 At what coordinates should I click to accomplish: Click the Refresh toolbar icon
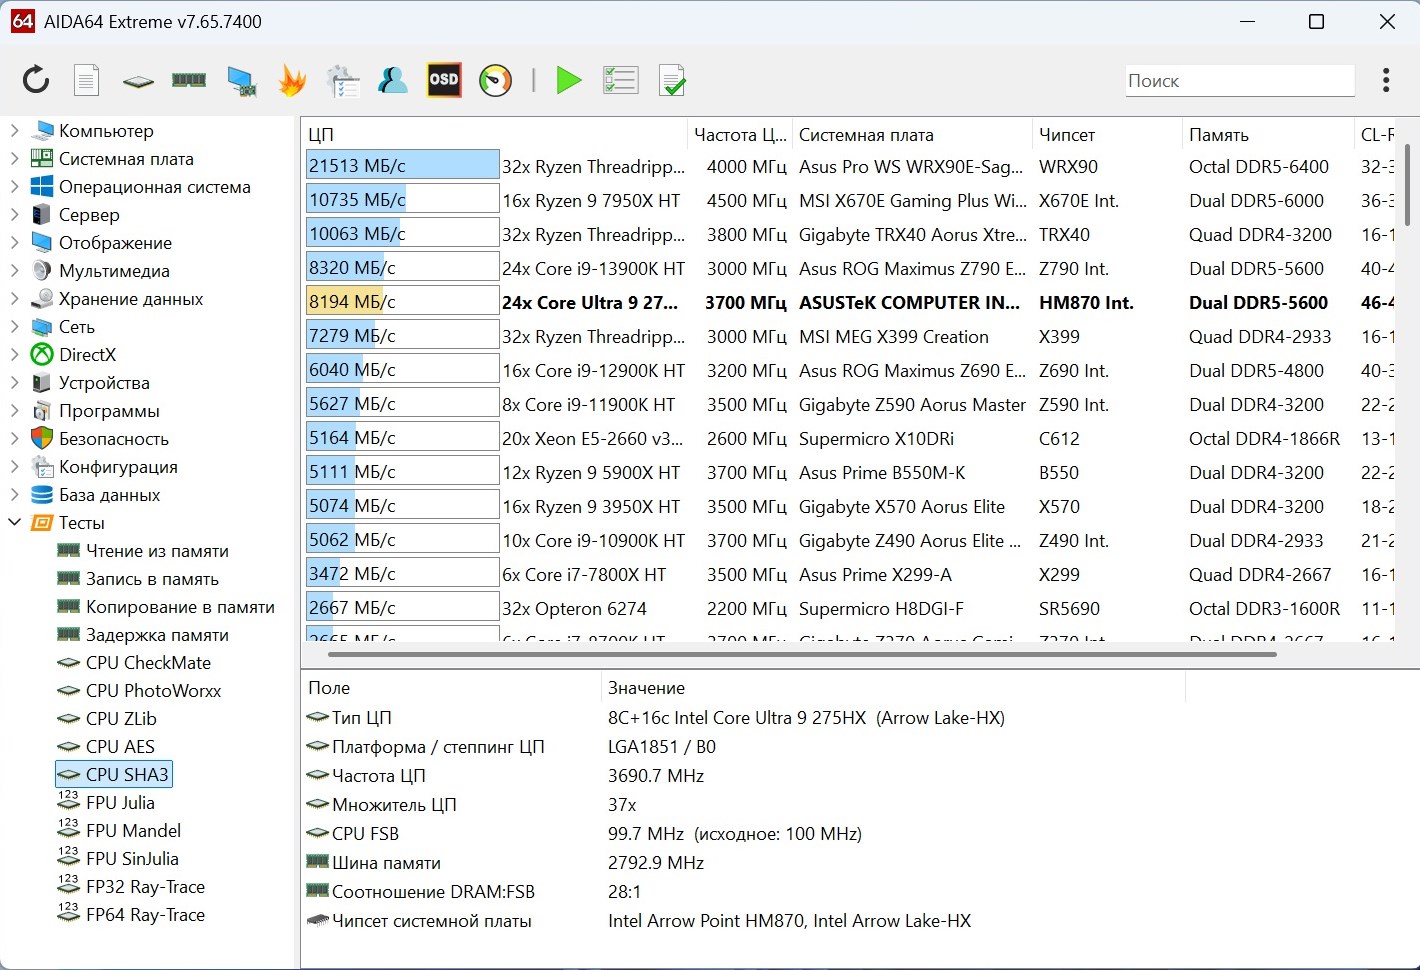click(36, 80)
